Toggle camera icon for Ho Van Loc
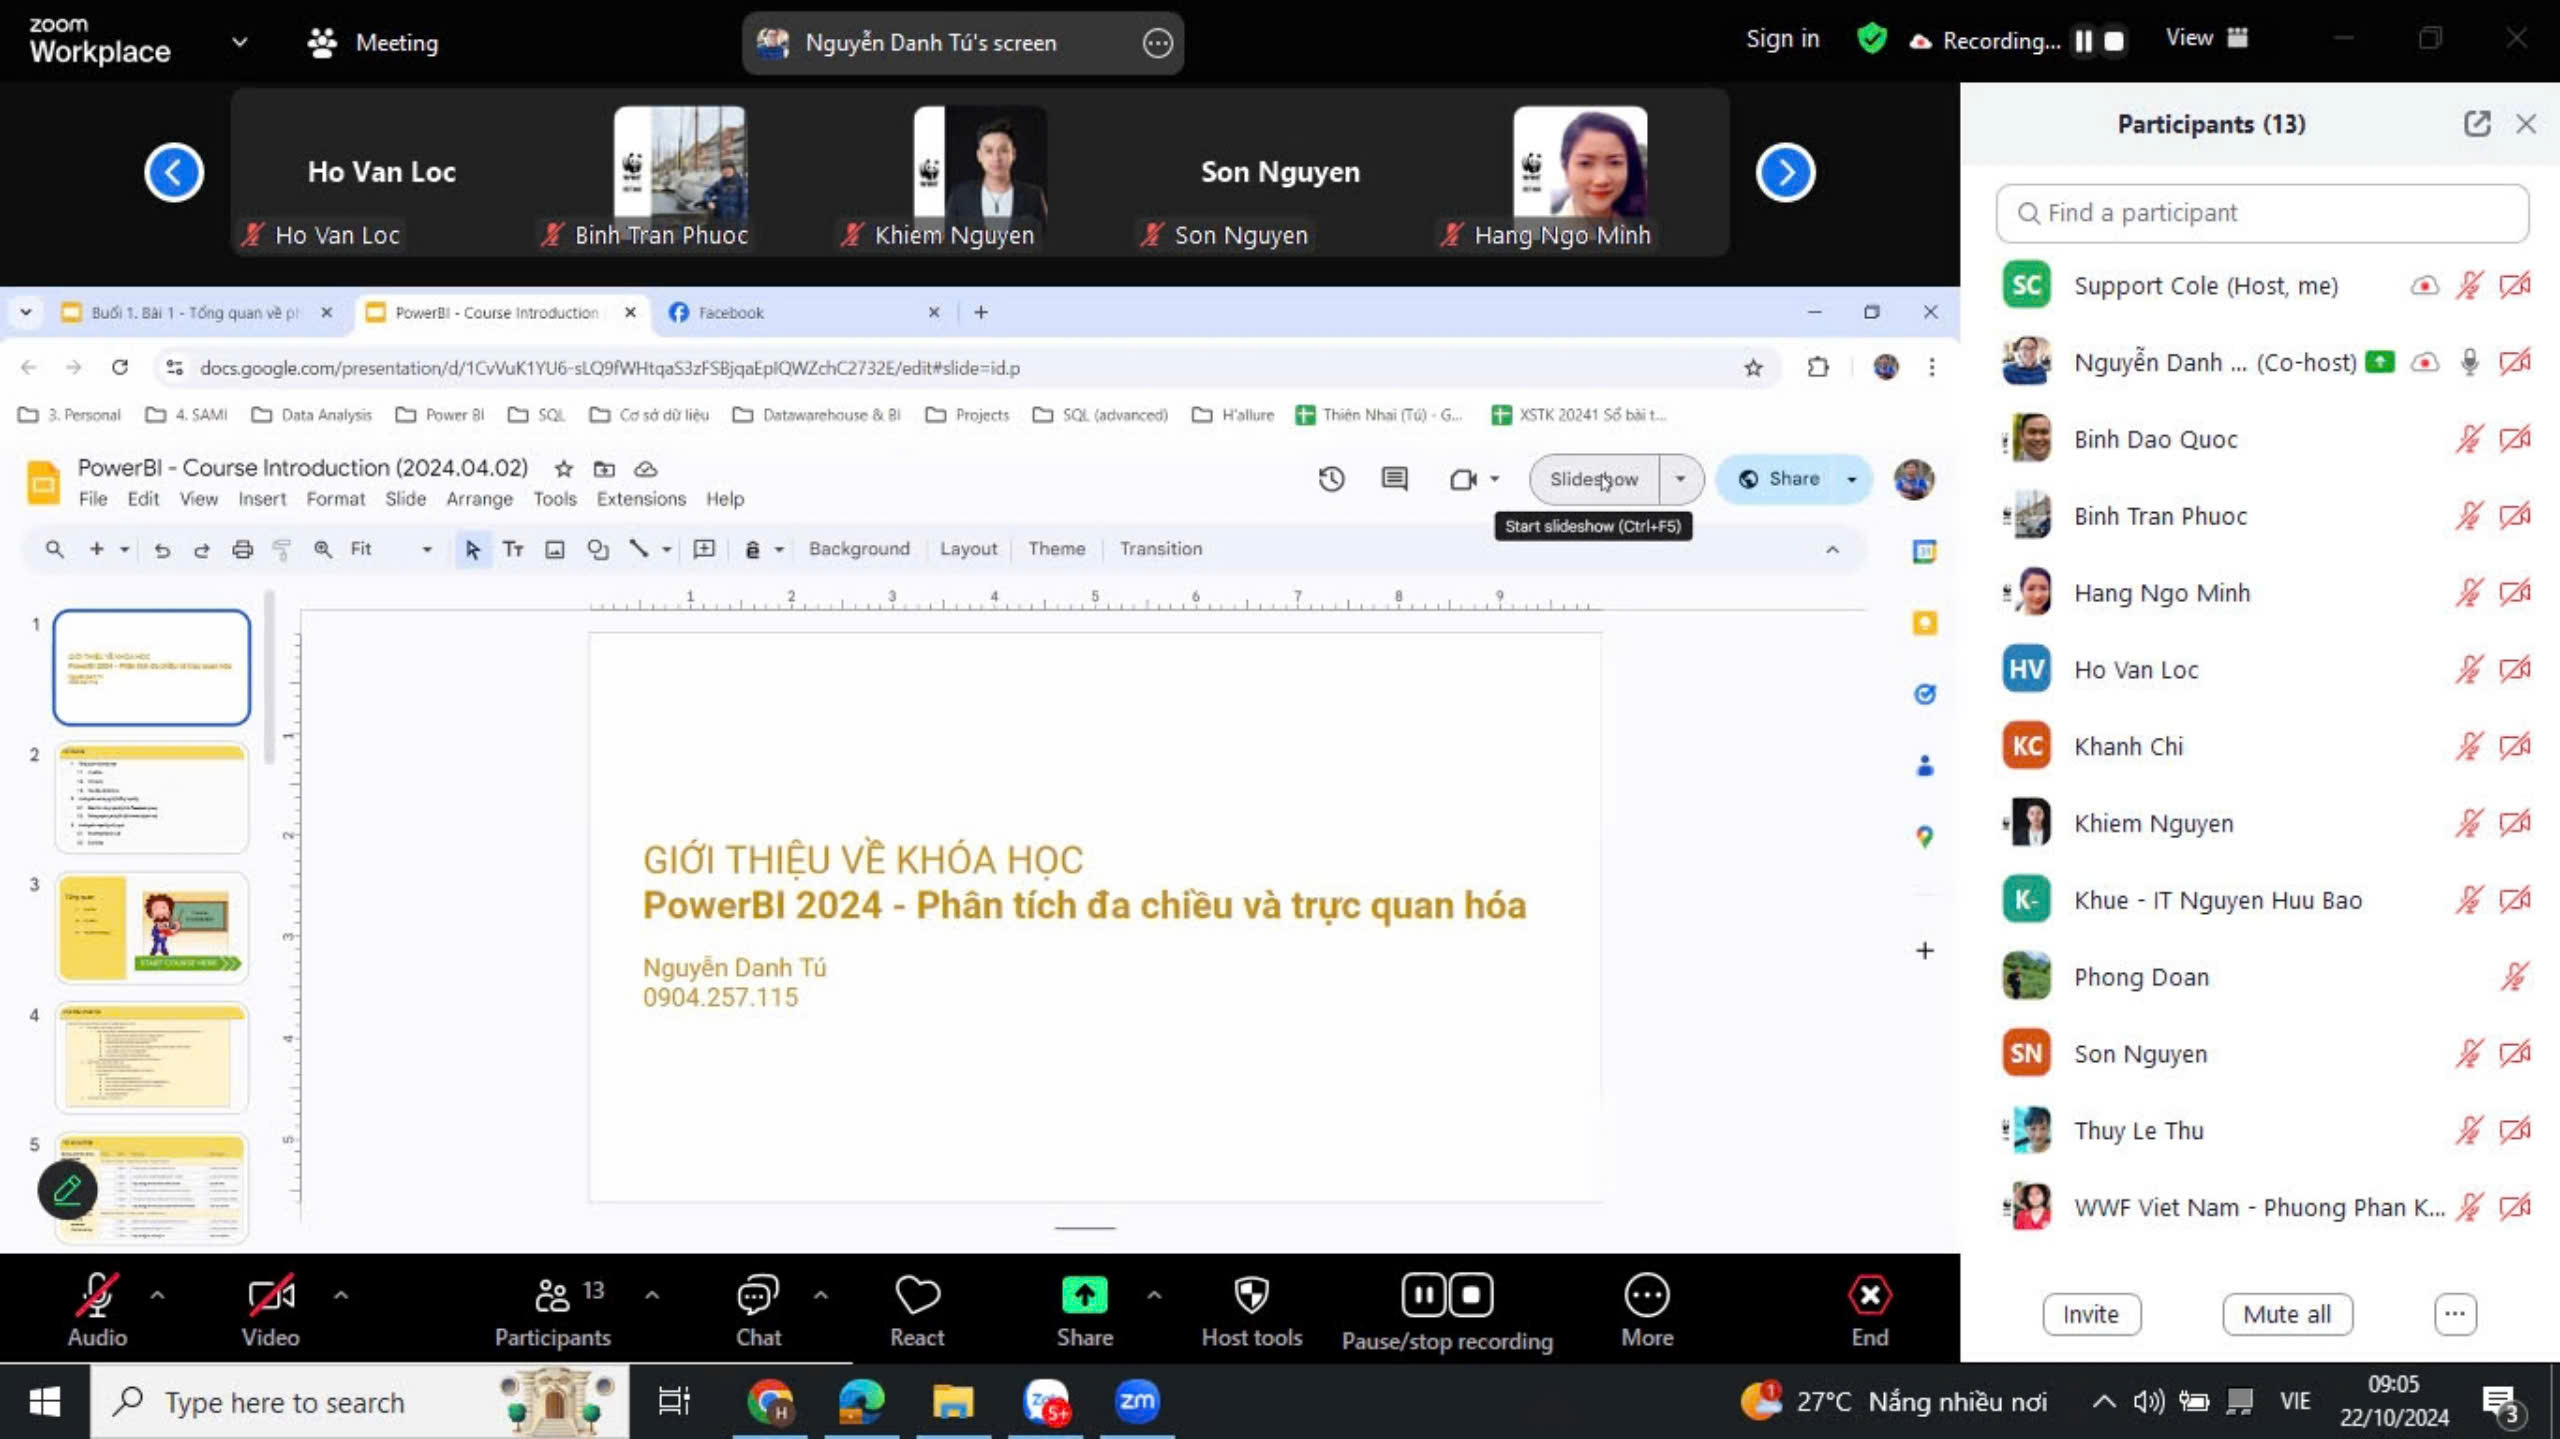The width and height of the screenshot is (2560, 1439). tap(2515, 669)
